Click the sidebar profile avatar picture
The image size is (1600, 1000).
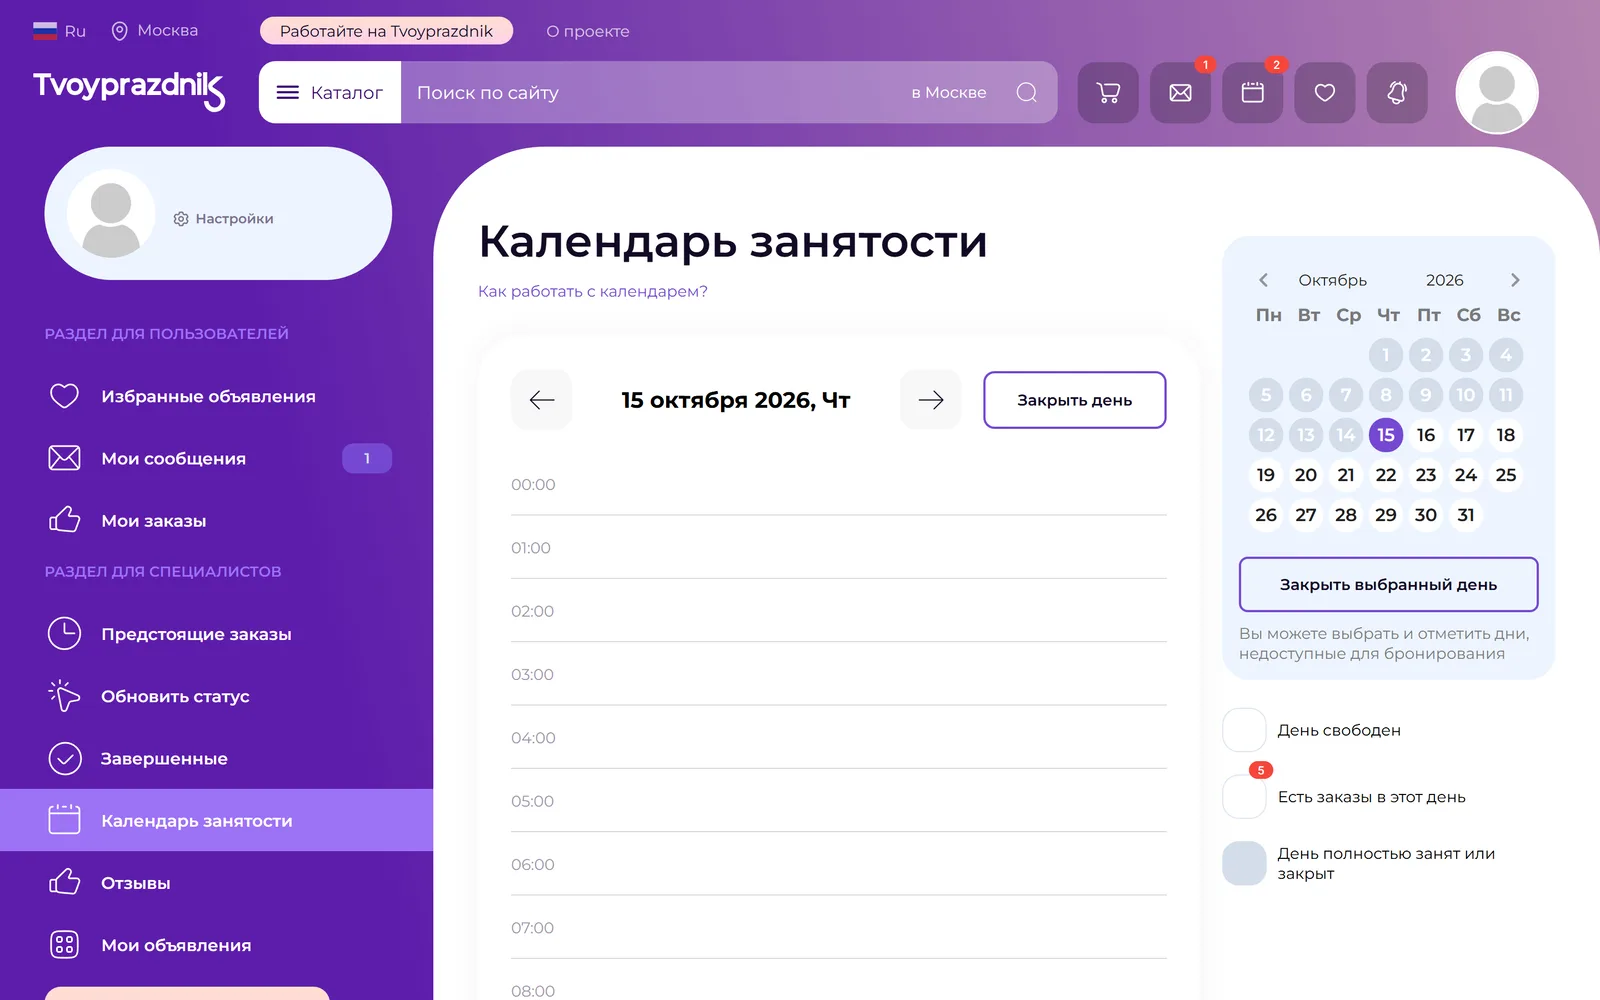[111, 214]
